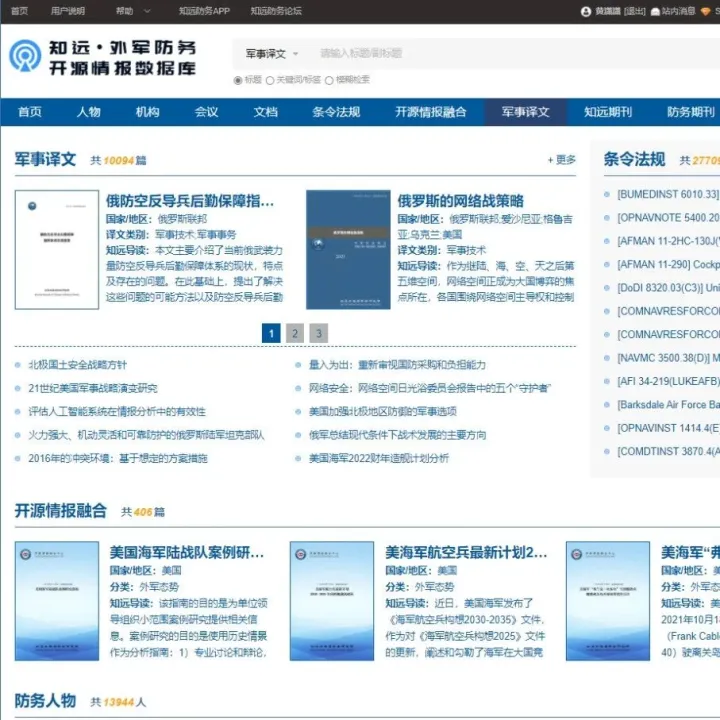Open regulation [COMDTINST 3870.4(A

[668, 451]
